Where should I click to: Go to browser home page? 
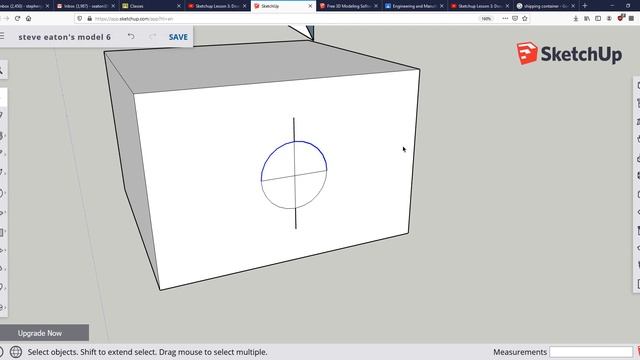[x=29, y=18]
